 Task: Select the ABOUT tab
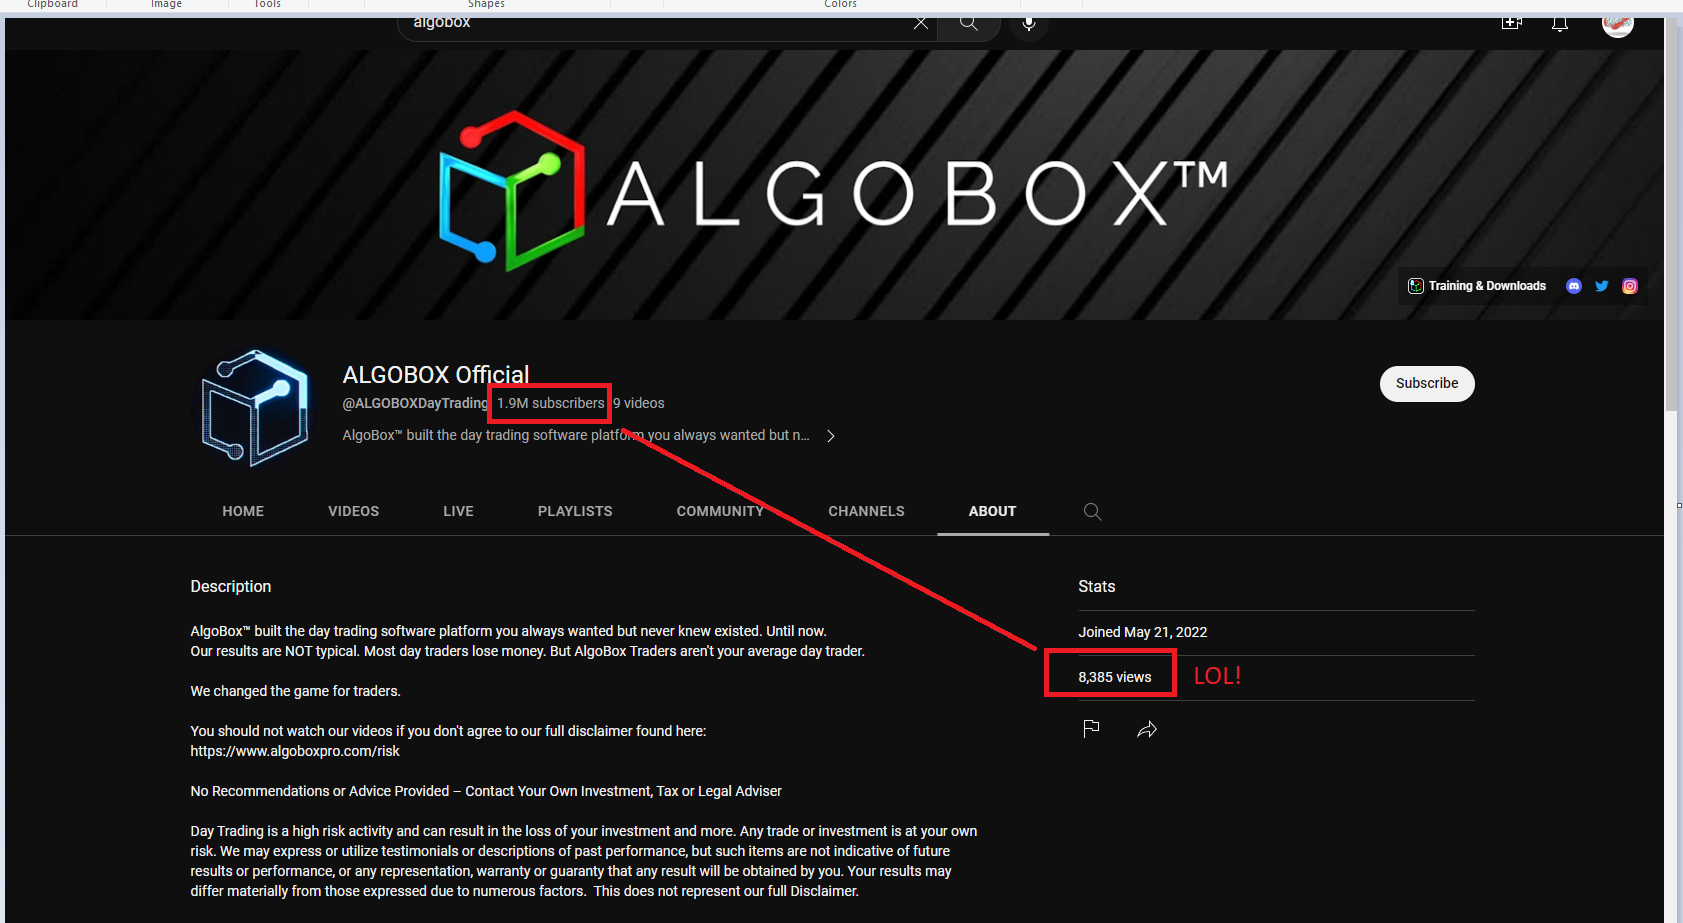point(992,511)
